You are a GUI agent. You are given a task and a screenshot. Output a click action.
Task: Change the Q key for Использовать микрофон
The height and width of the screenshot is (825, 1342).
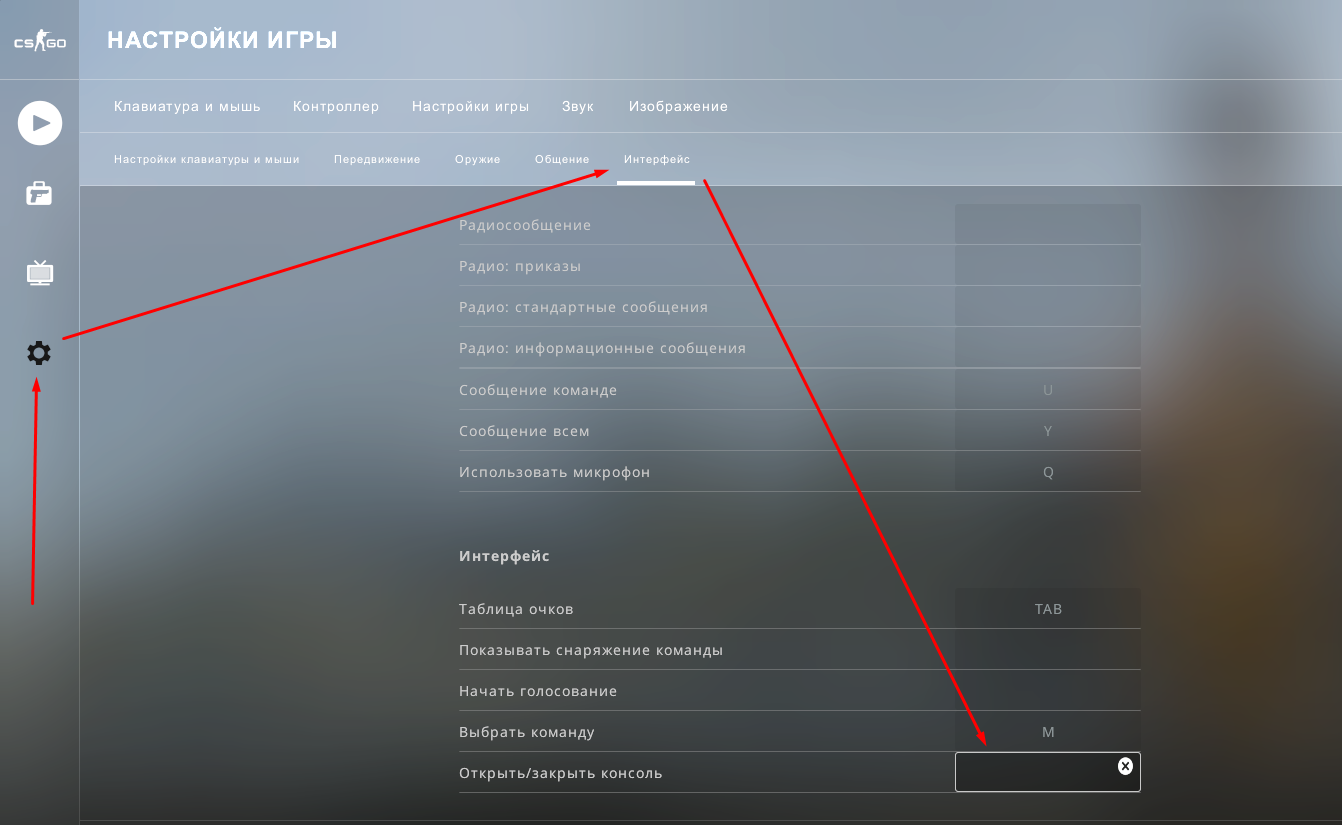click(1048, 471)
